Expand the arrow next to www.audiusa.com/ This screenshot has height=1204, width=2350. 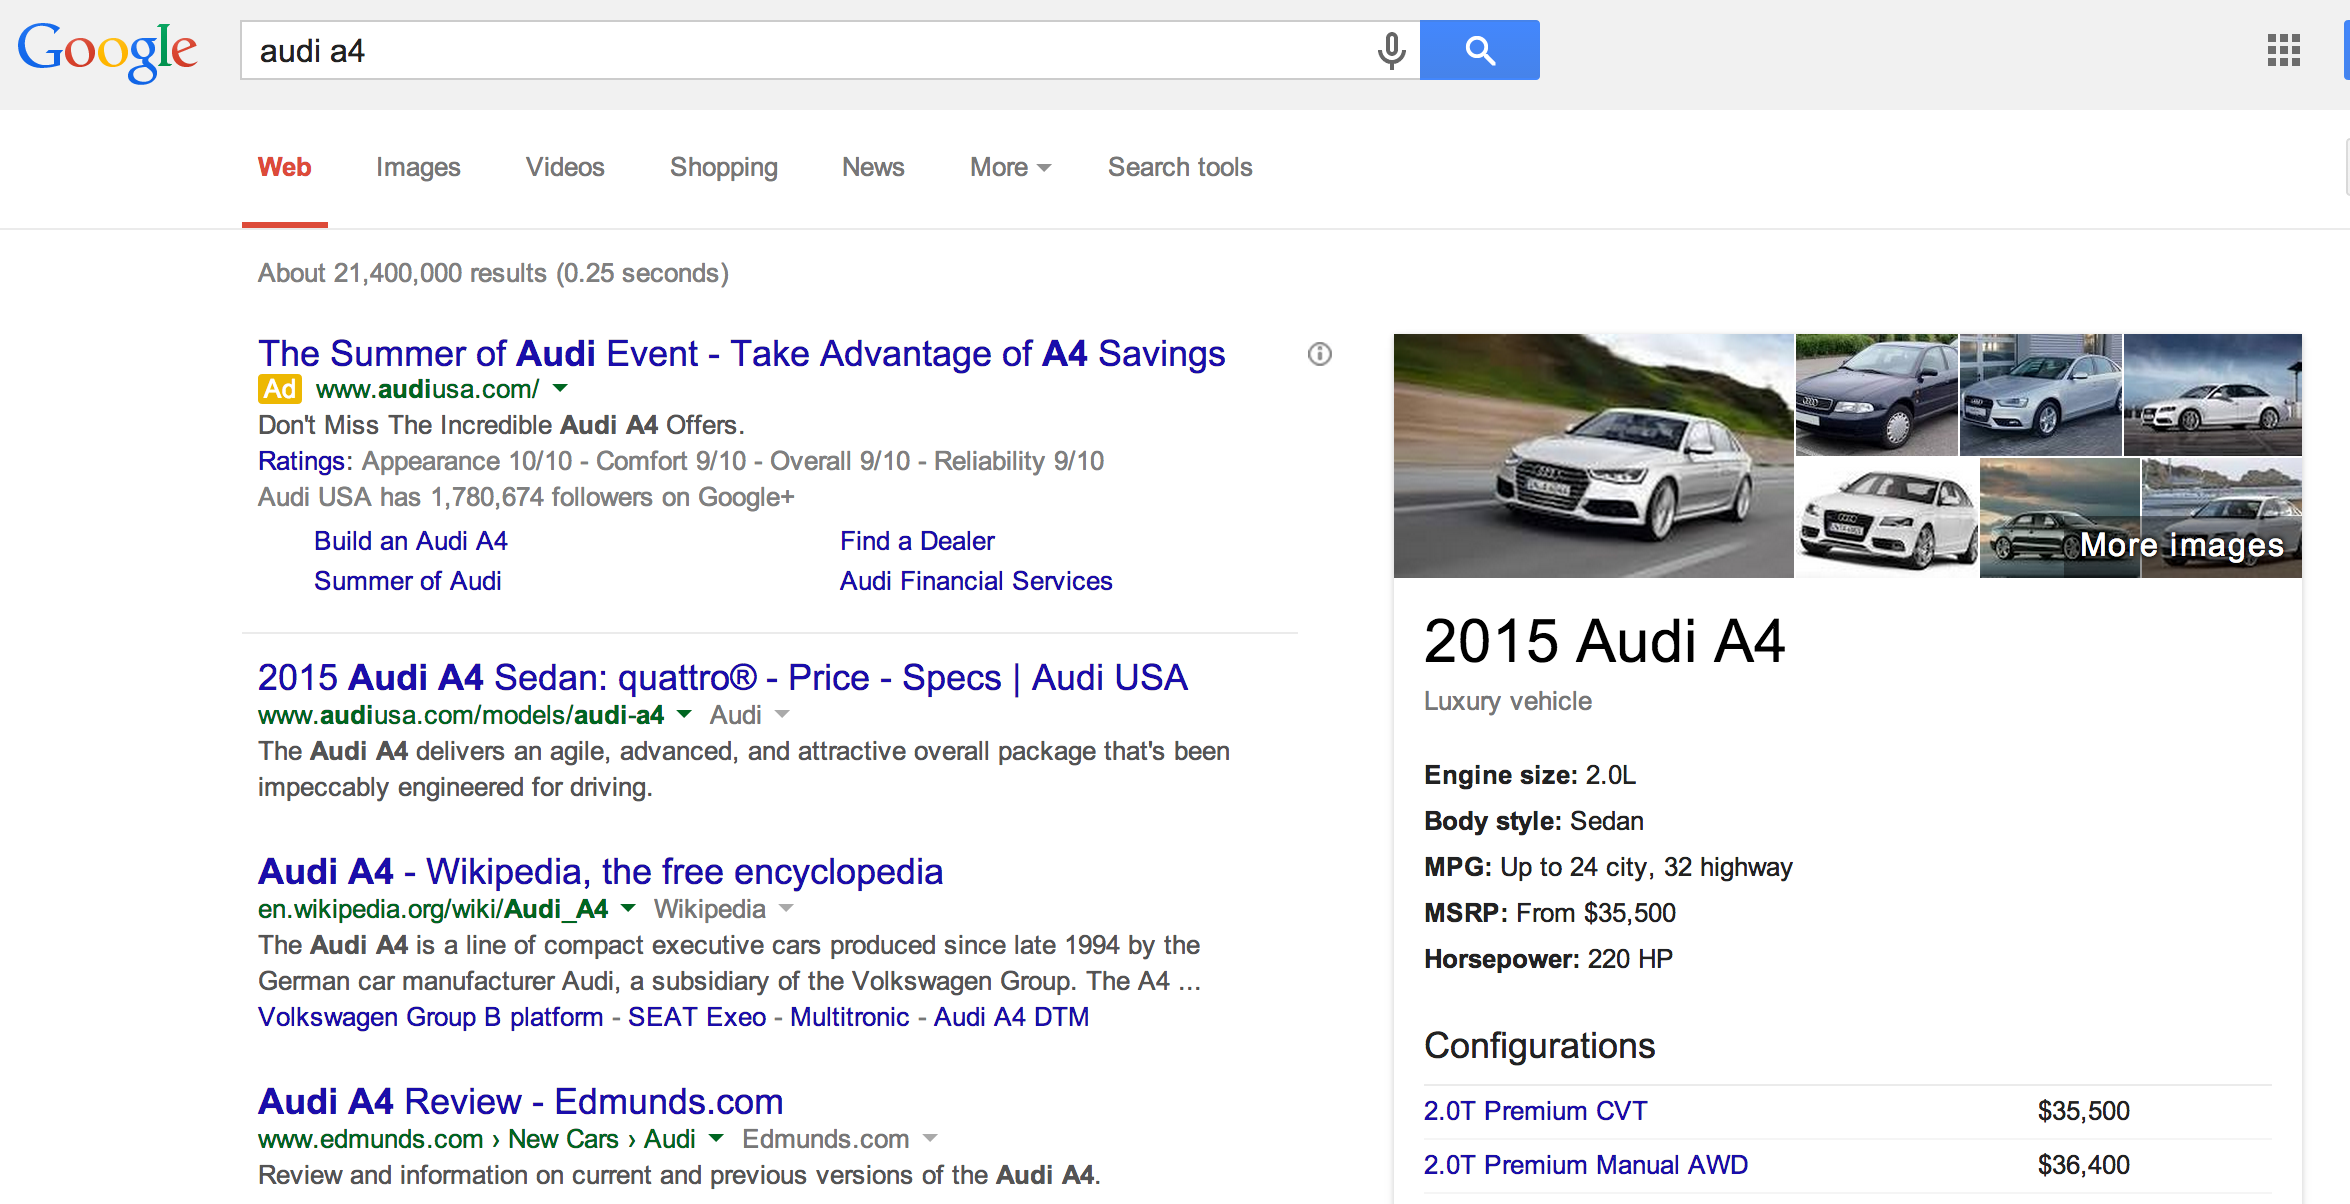[560, 388]
